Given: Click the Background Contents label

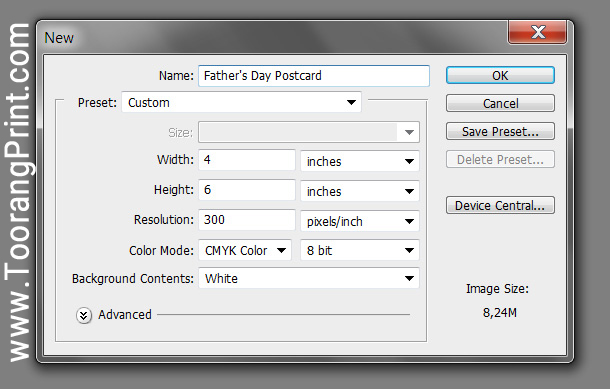Looking at the screenshot, I should [133, 279].
